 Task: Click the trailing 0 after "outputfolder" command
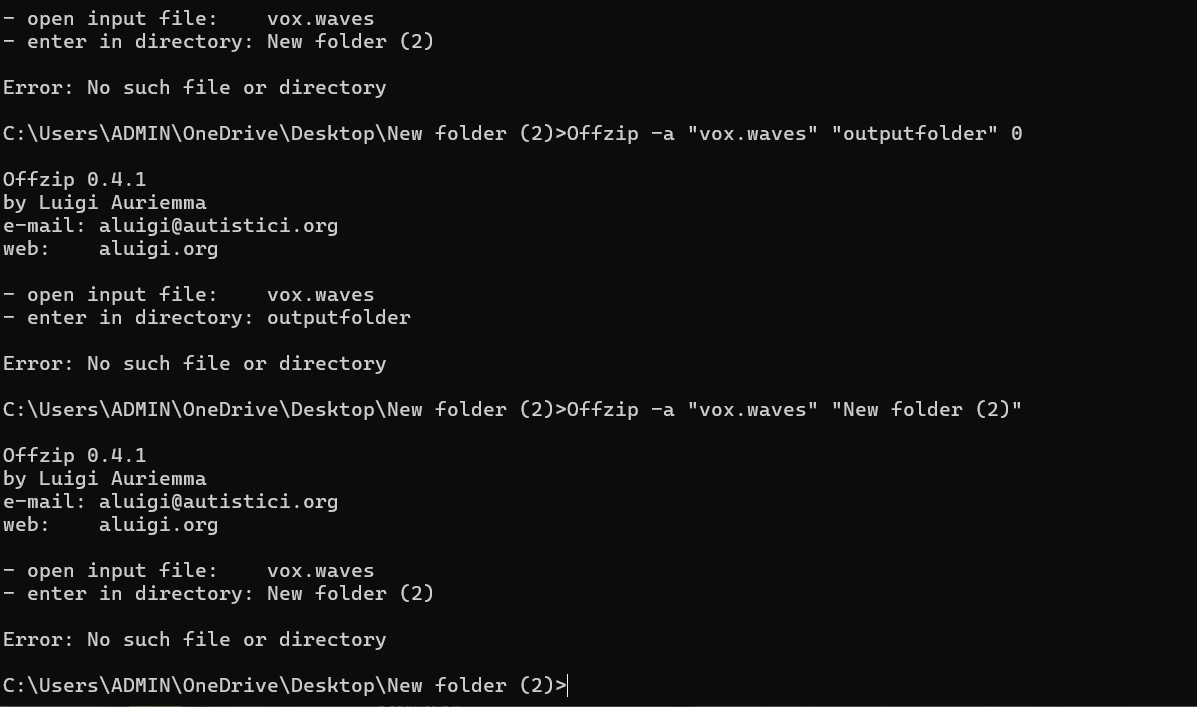(1016, 134)
